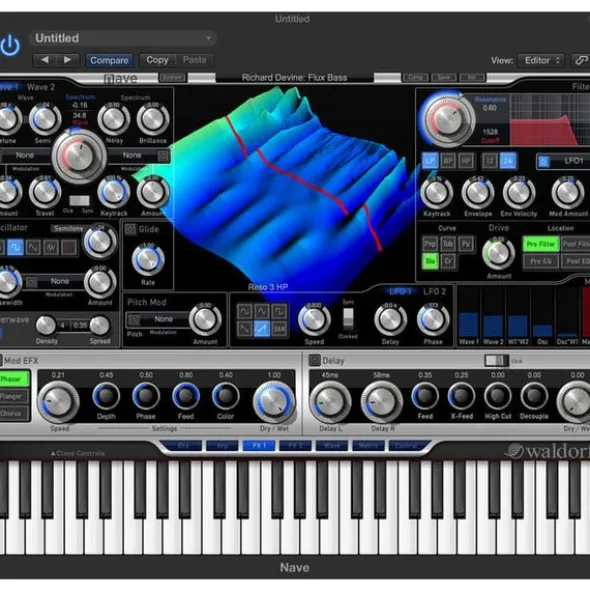Click the Paste button

pos(195,60)
